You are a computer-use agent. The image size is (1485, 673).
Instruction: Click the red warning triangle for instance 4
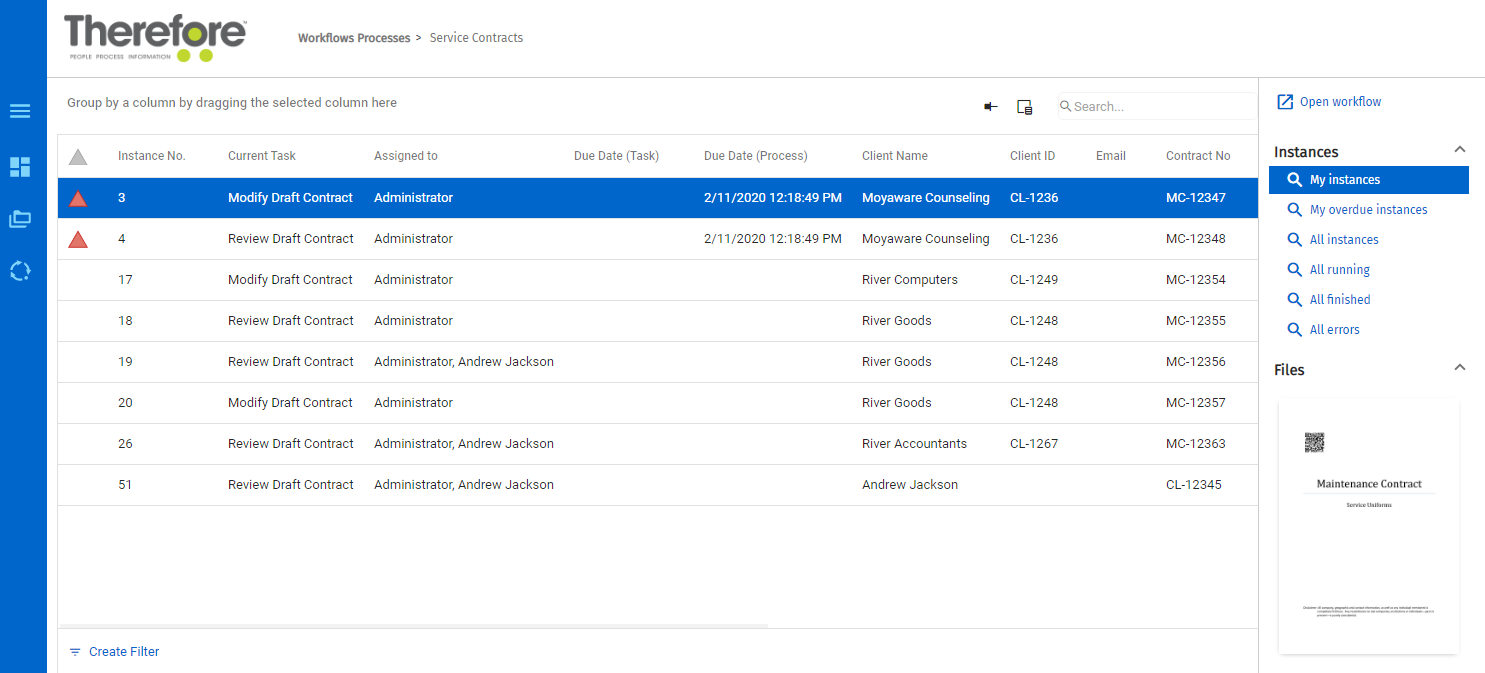(x=78, y=239)
